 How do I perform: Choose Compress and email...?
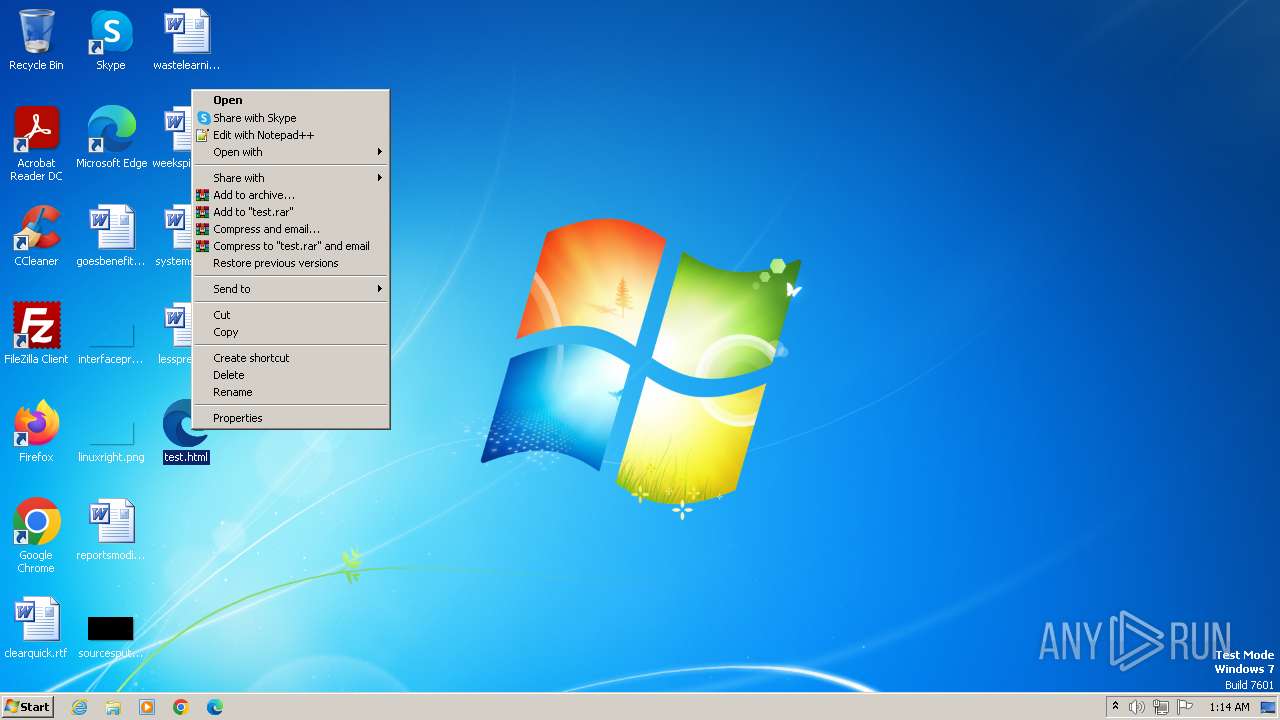pyautogui.click(x=291, y=229)
